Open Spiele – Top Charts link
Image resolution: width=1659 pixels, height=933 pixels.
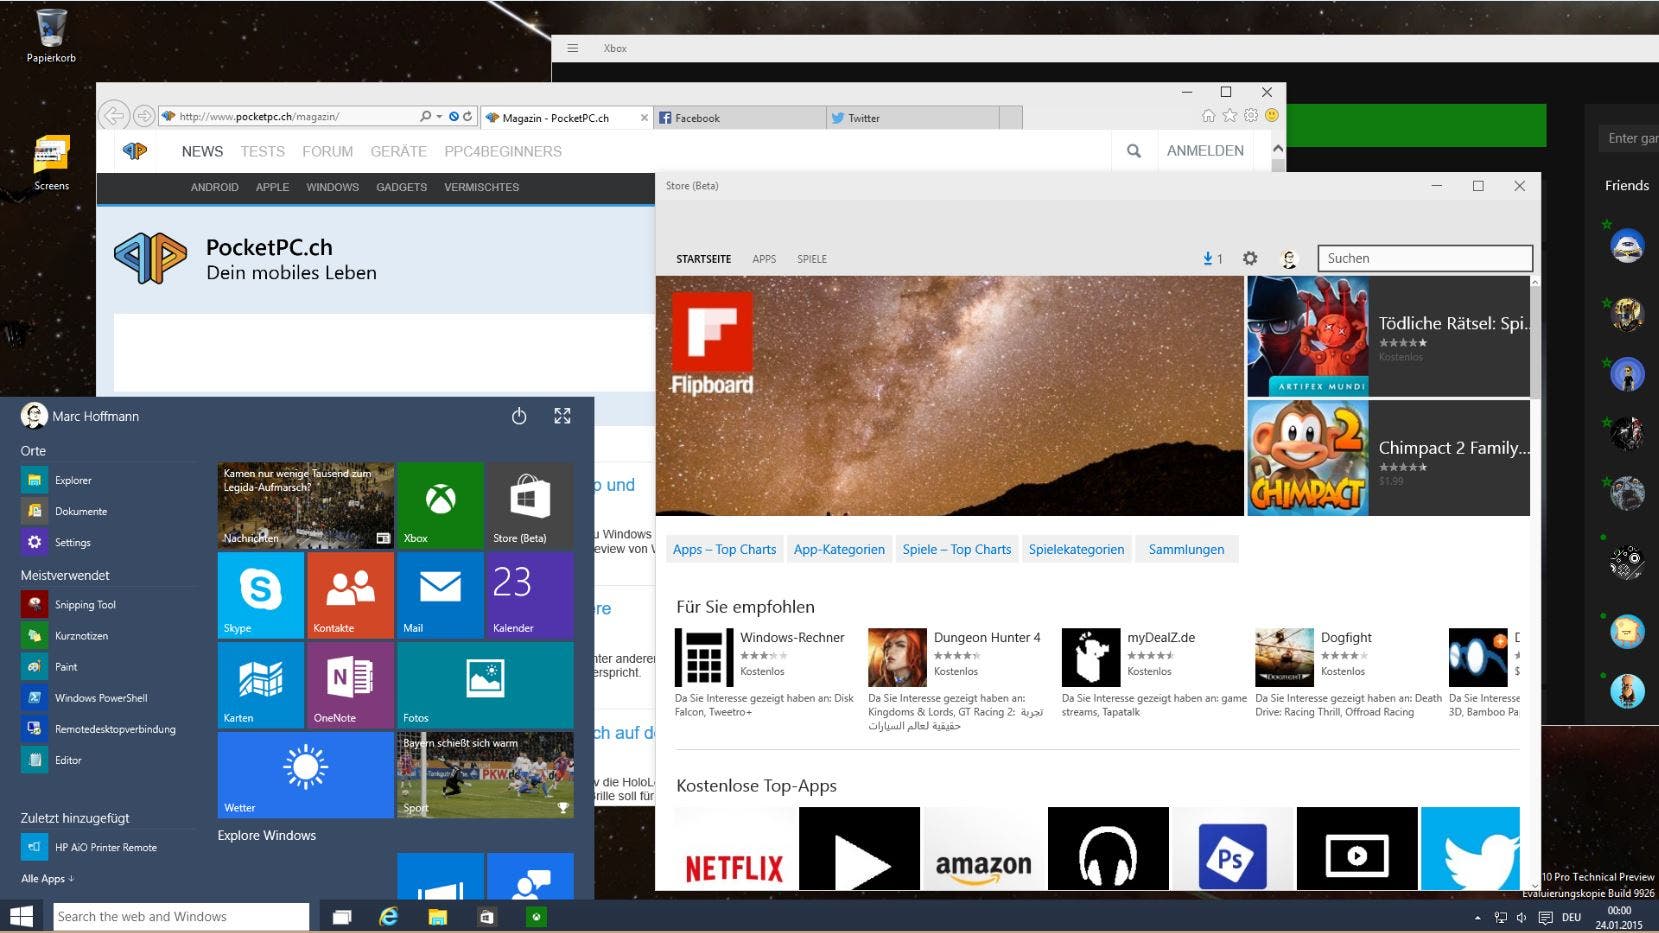point(956,549)
